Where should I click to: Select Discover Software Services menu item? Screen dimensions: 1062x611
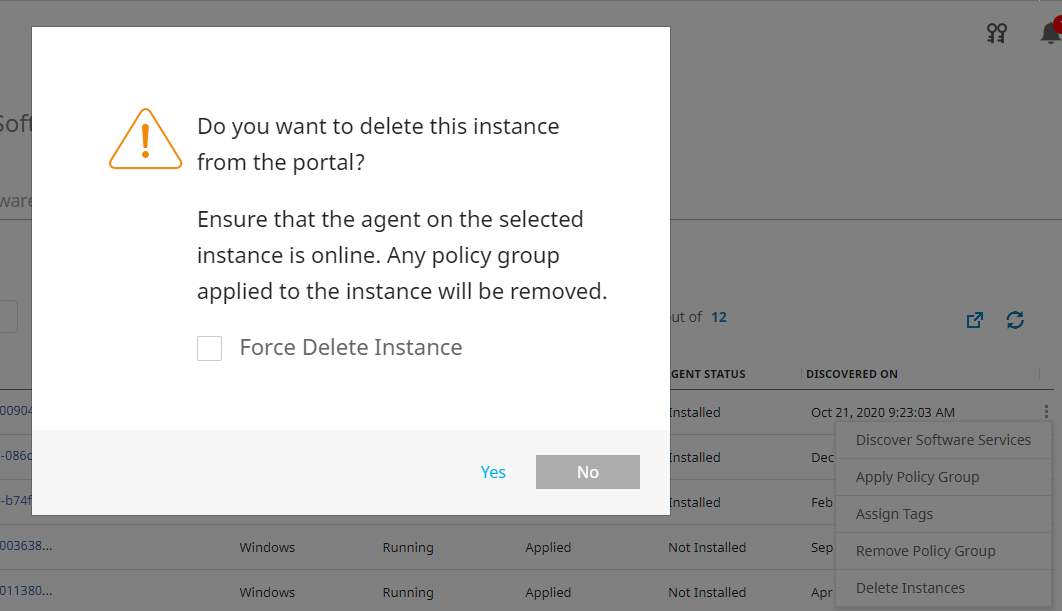point(943,440)
